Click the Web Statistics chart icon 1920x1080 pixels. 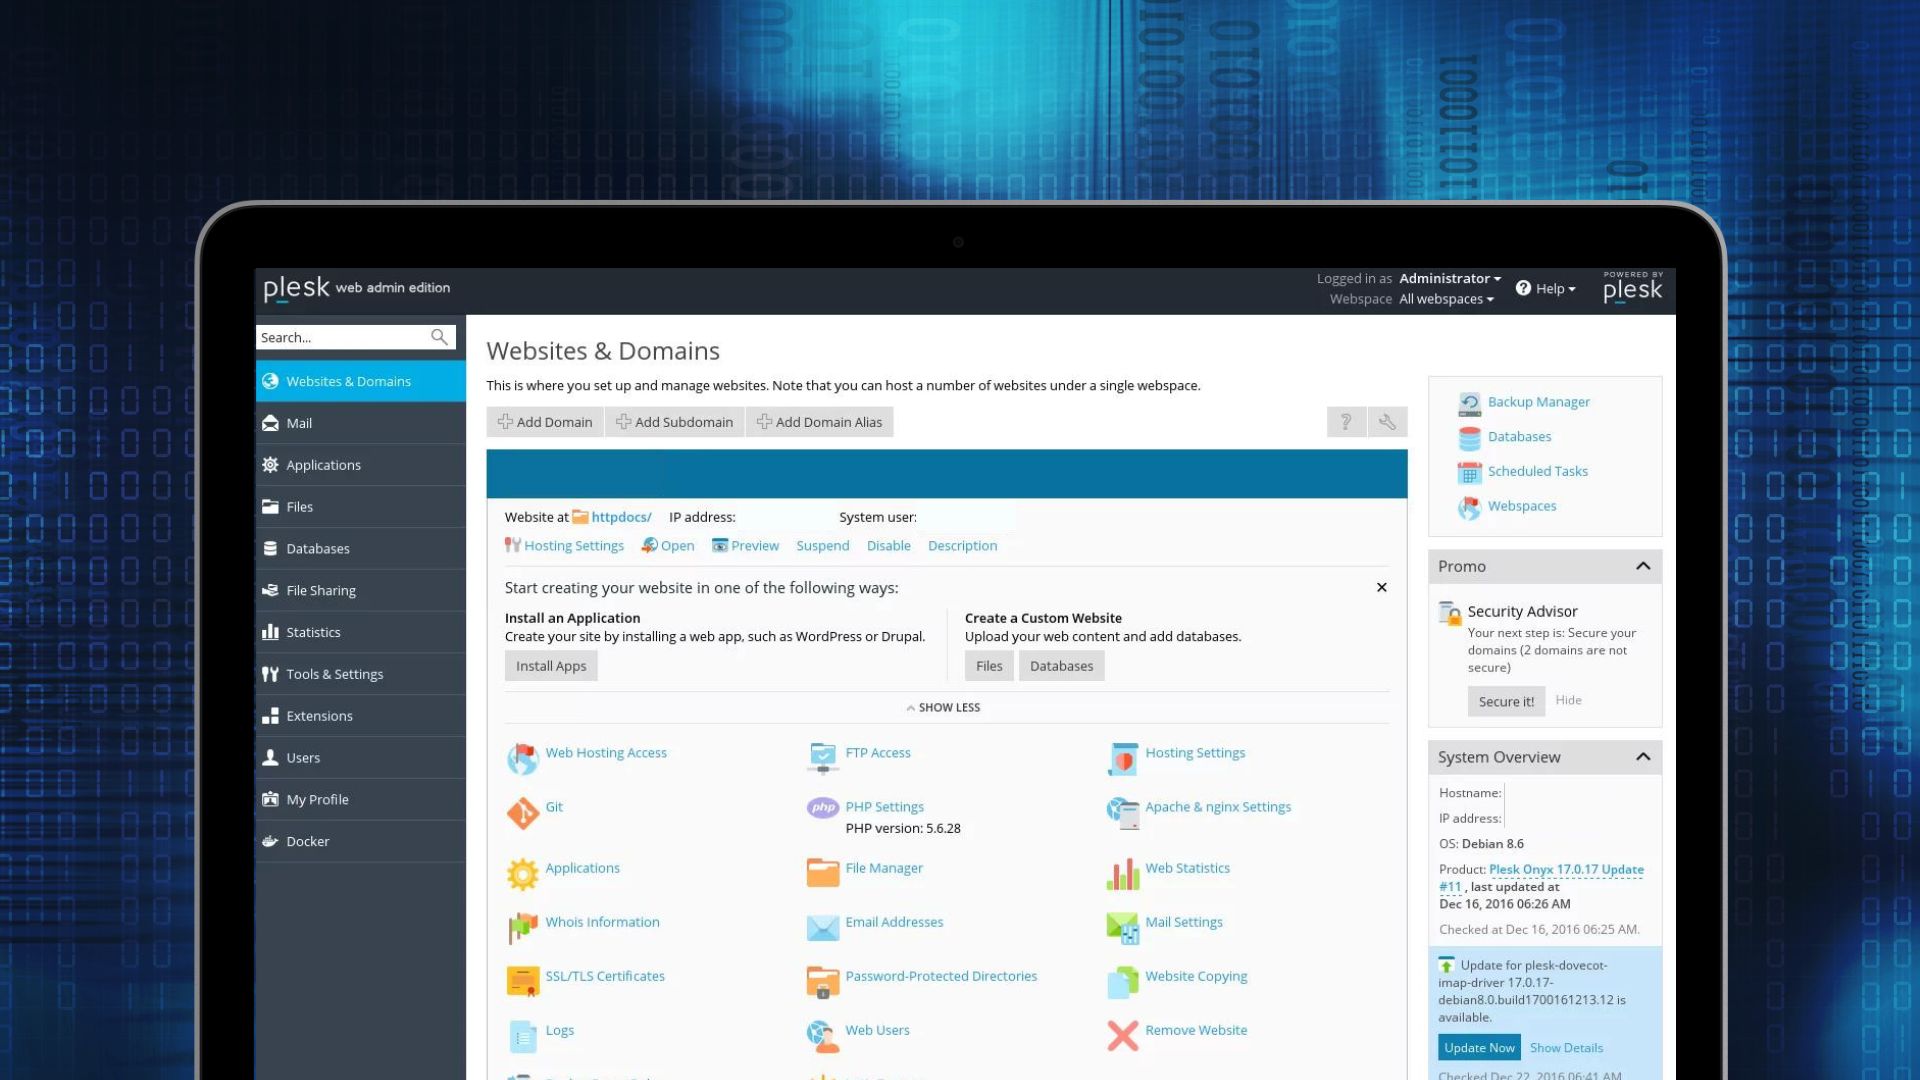click(x=1122, y=873)
